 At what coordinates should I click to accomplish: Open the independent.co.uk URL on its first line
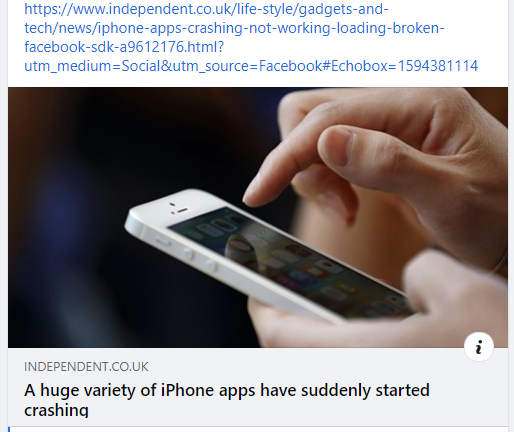tap(206, 9)
